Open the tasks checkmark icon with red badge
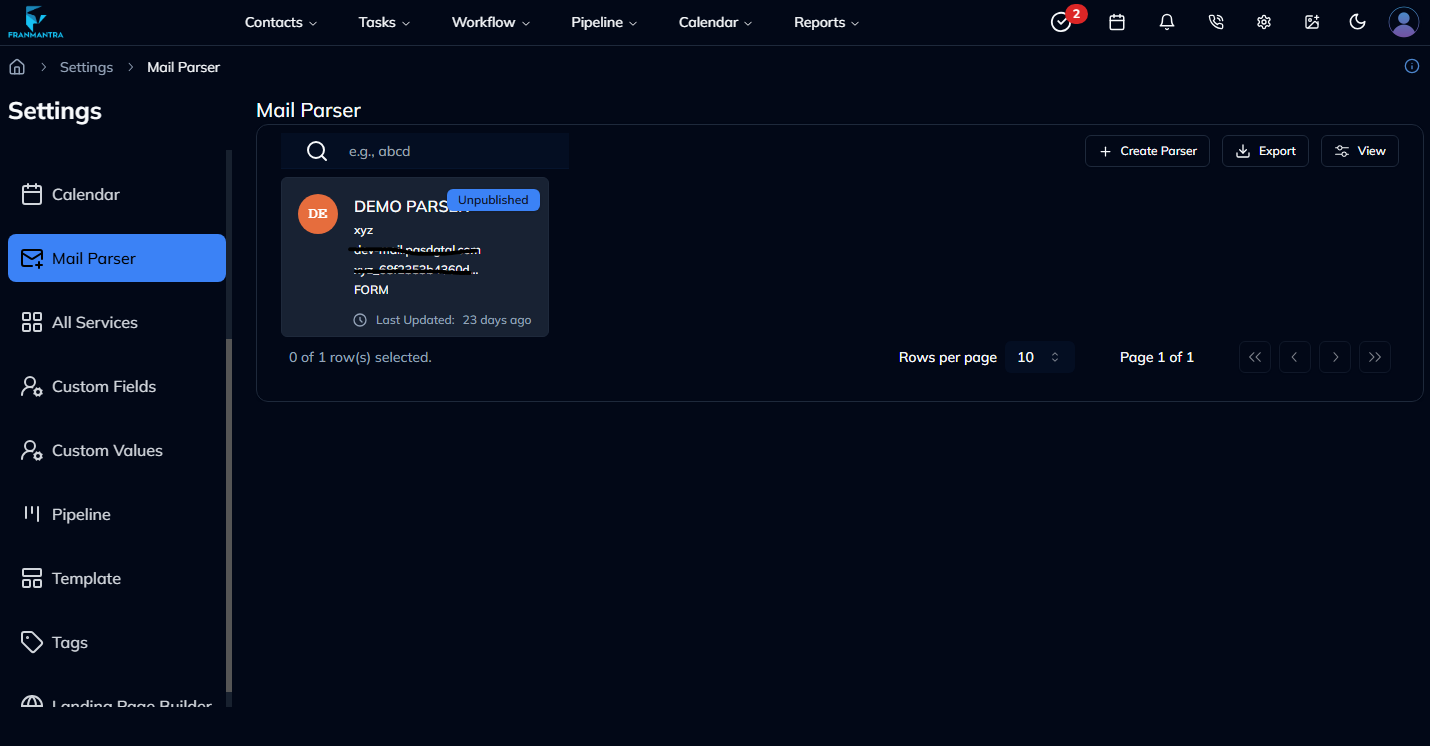The height and width of the screenshot is (746, 1430). pos(1060,21)
